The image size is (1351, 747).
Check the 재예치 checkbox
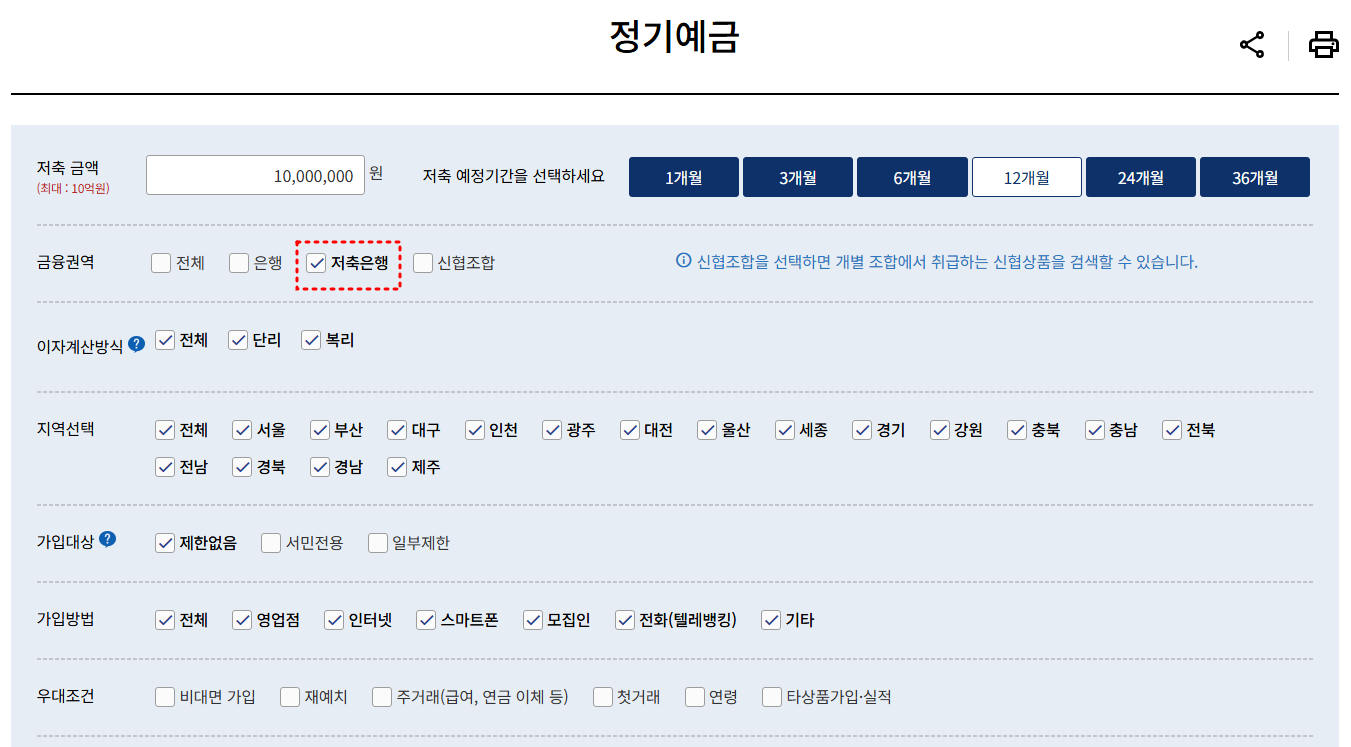(290, 697)
